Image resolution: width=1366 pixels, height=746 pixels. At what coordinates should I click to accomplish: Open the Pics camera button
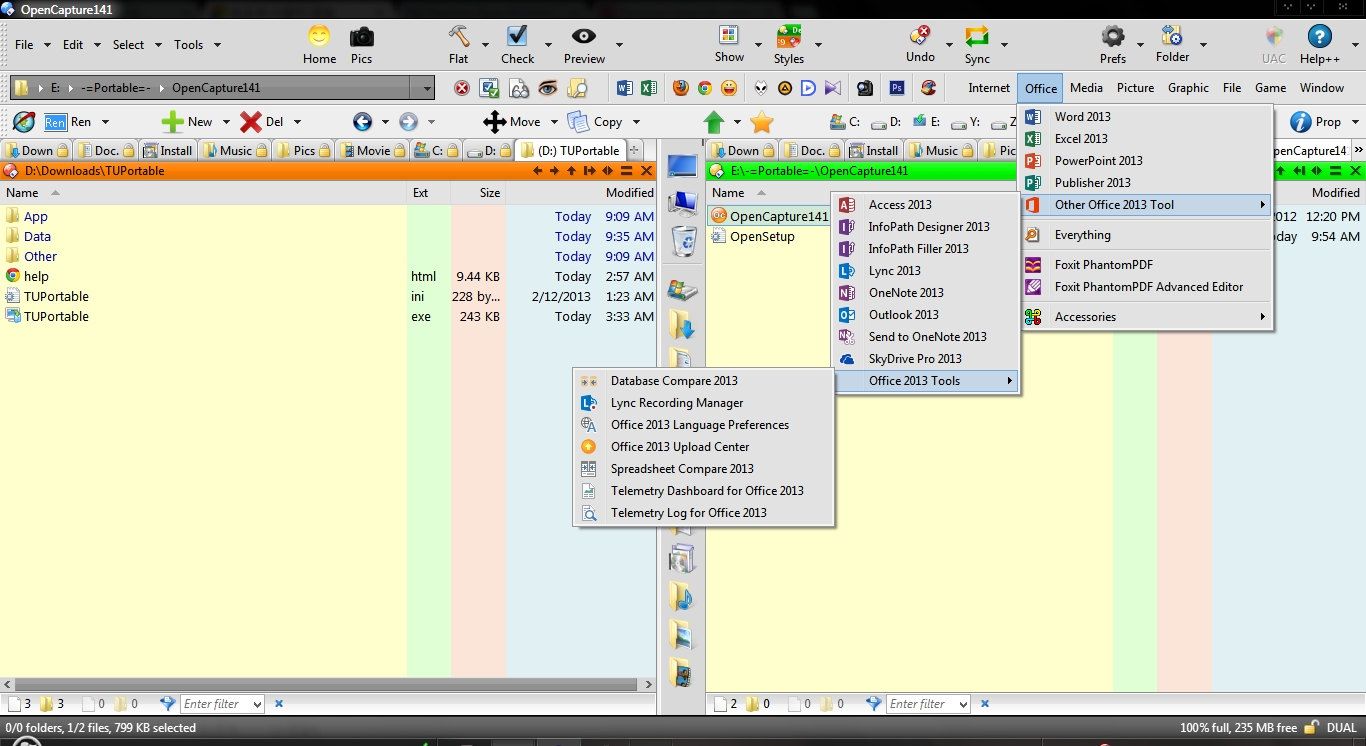pyautogui.click(x=361, y=37)
